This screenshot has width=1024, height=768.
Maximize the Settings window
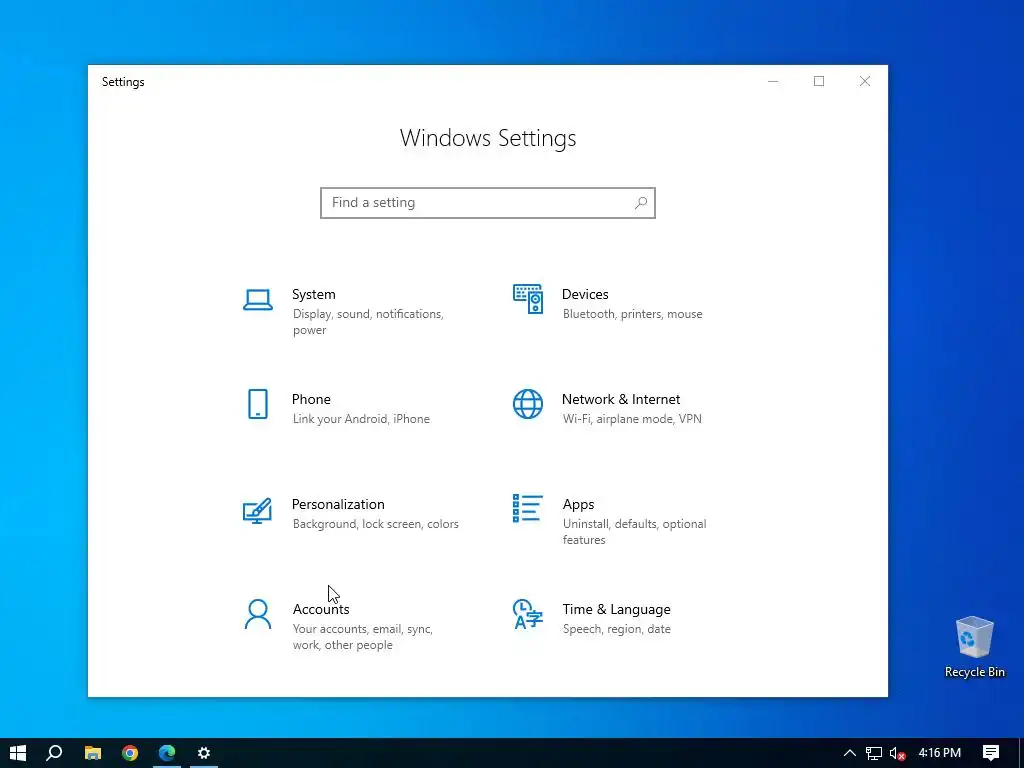(819, 81)
